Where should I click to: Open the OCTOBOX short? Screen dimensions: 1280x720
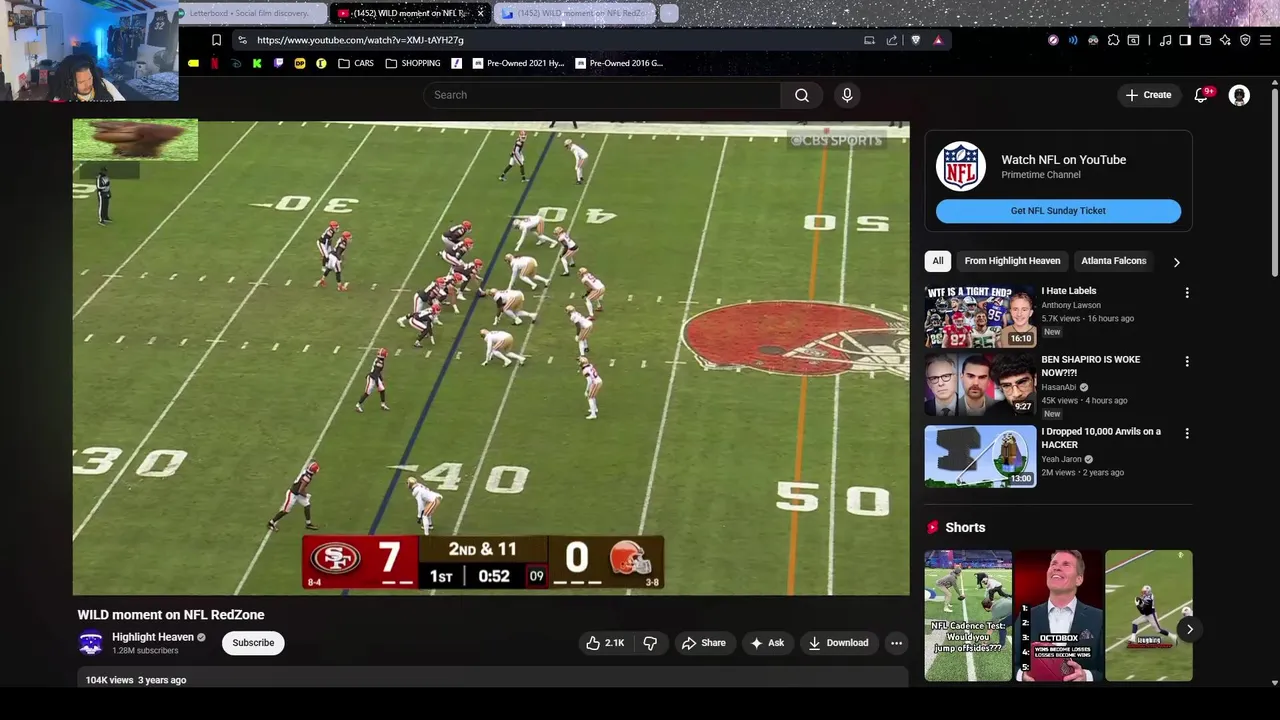point(1058,615)
